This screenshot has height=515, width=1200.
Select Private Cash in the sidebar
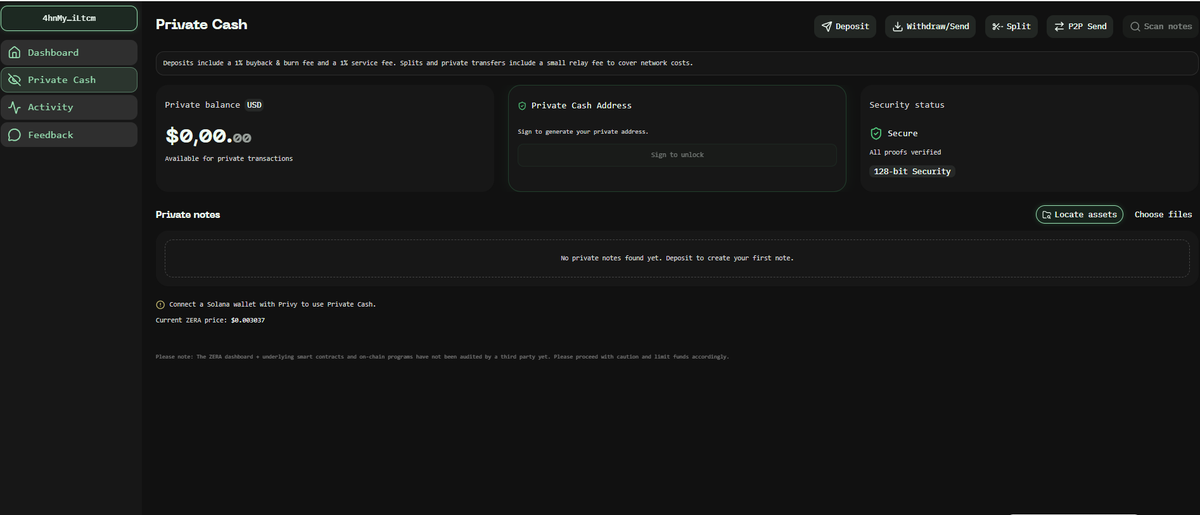pos(69,80)
